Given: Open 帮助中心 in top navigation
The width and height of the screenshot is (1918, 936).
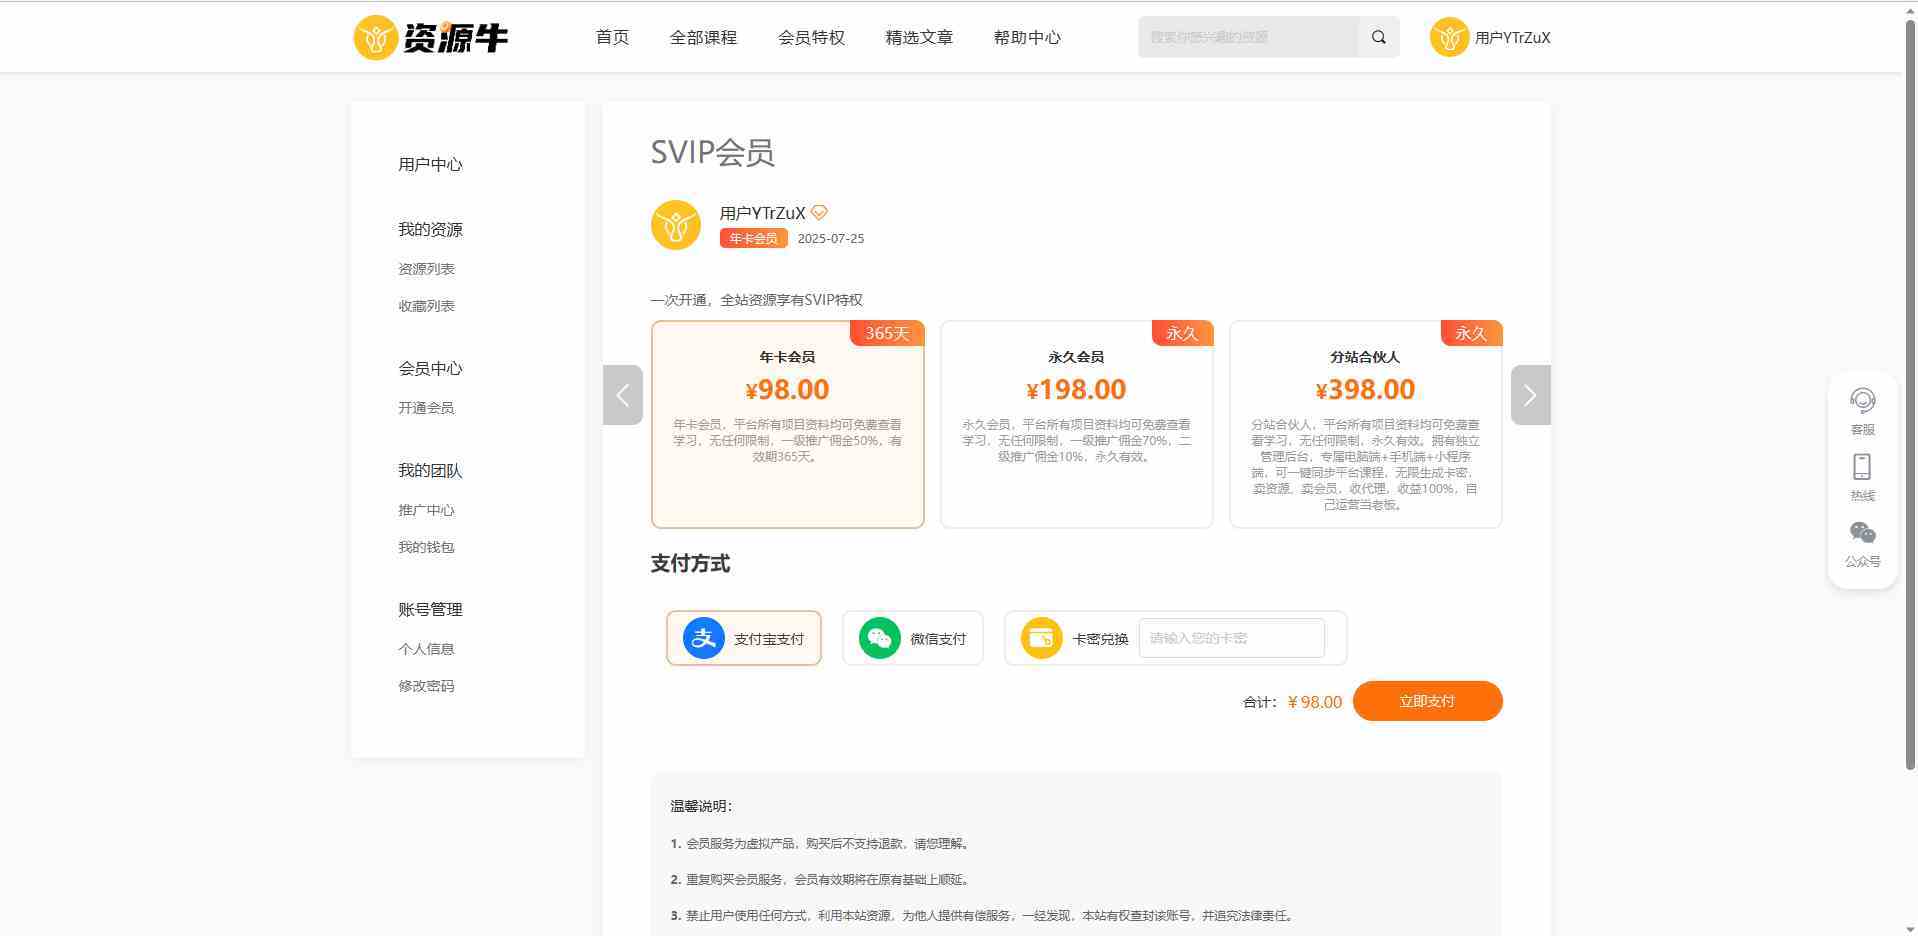Looking at the screenshot, I should [1027, 37].
